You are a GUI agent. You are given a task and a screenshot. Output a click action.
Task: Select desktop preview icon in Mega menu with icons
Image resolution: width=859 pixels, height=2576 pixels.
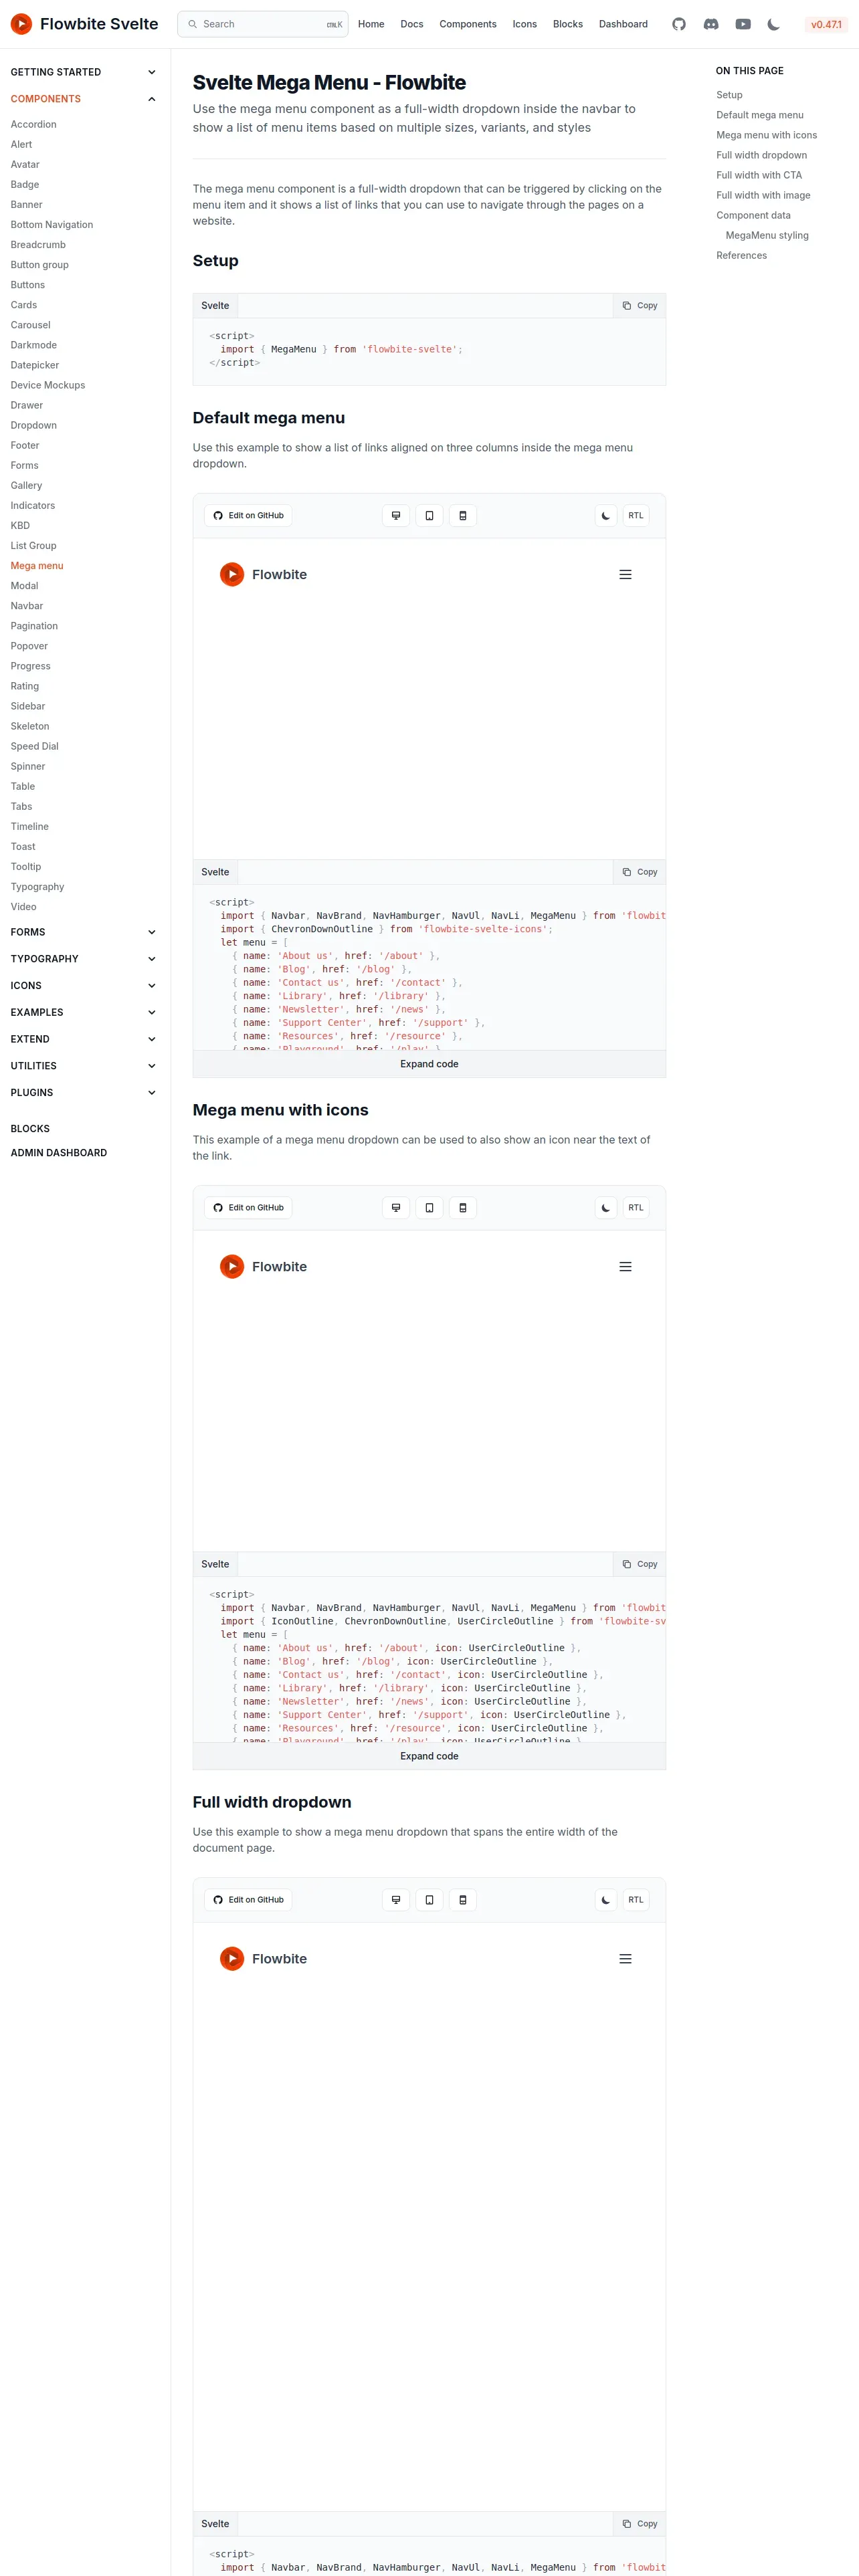pyautogui.click(x=396, y=1208)
